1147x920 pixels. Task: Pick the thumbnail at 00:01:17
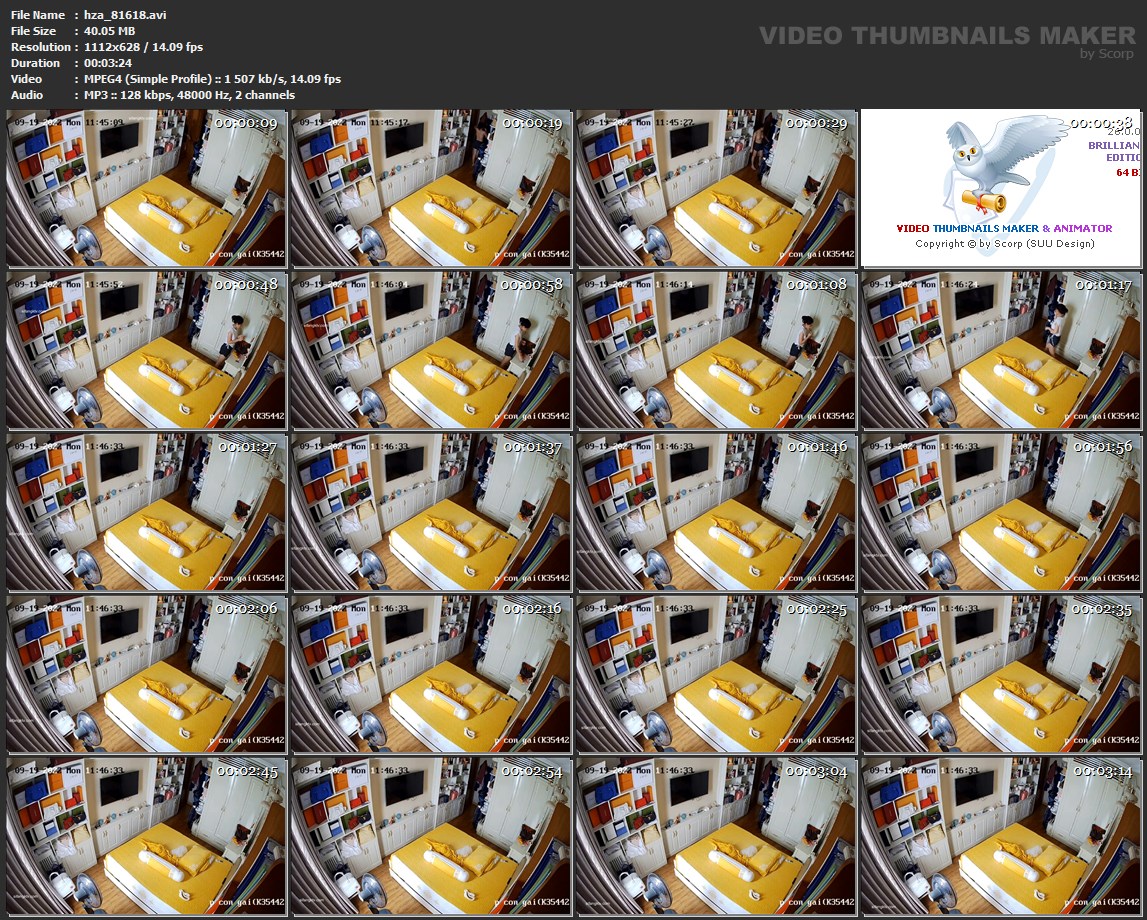(1001, 350)
